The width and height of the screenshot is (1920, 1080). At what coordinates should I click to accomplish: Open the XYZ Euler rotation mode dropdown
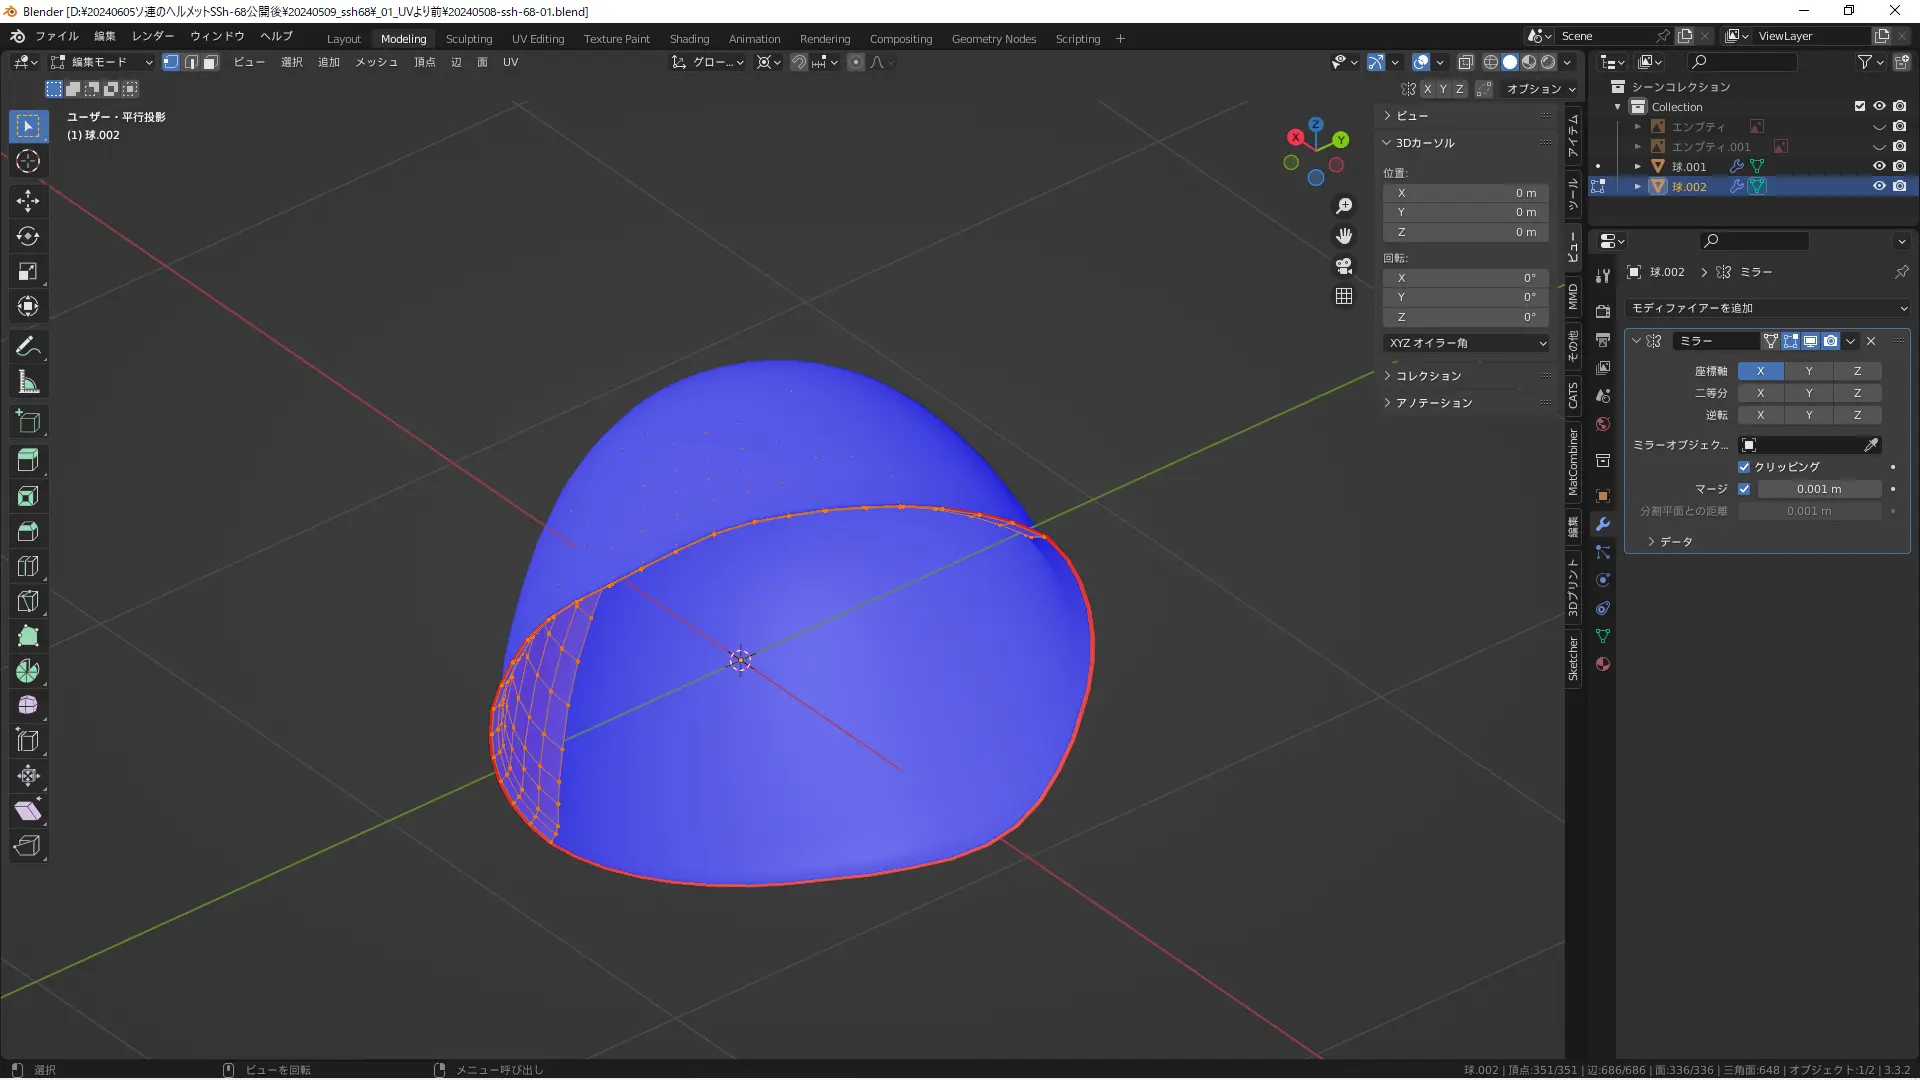(x=1466, y=343)
